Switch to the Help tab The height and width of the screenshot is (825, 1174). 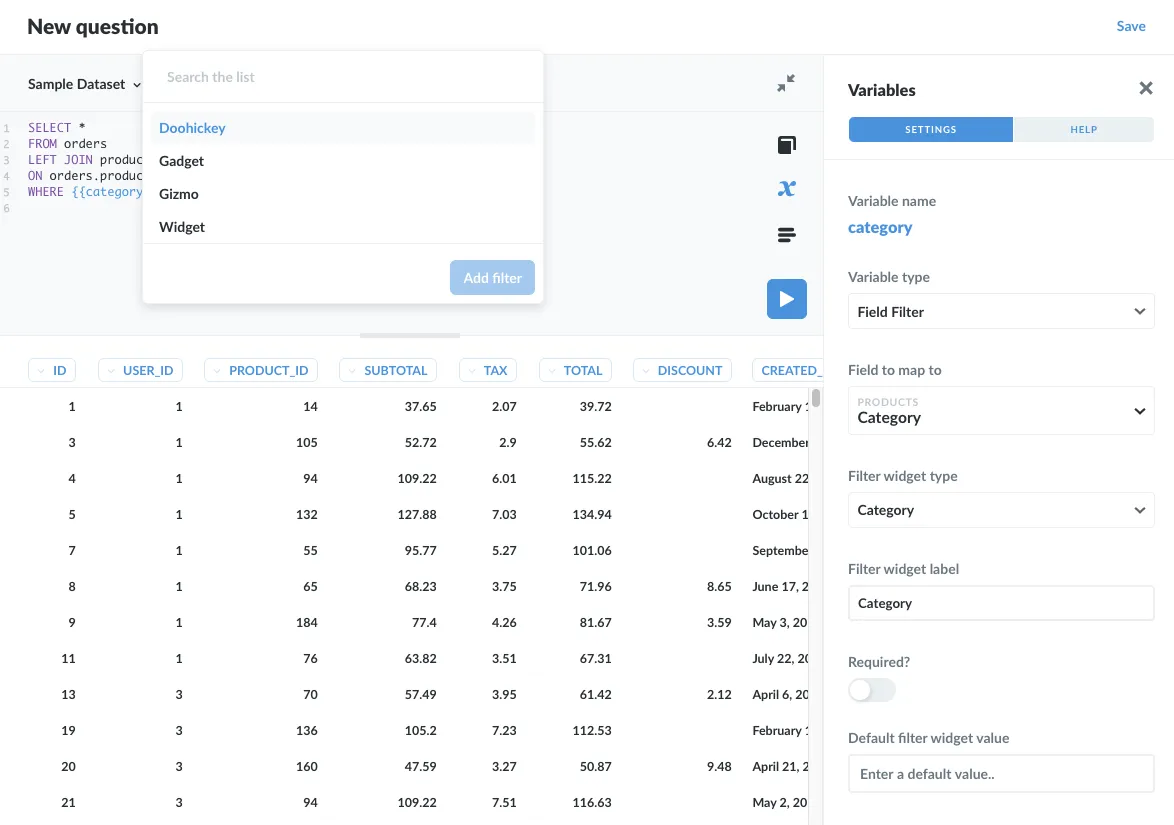click(x=1083, y=130)
